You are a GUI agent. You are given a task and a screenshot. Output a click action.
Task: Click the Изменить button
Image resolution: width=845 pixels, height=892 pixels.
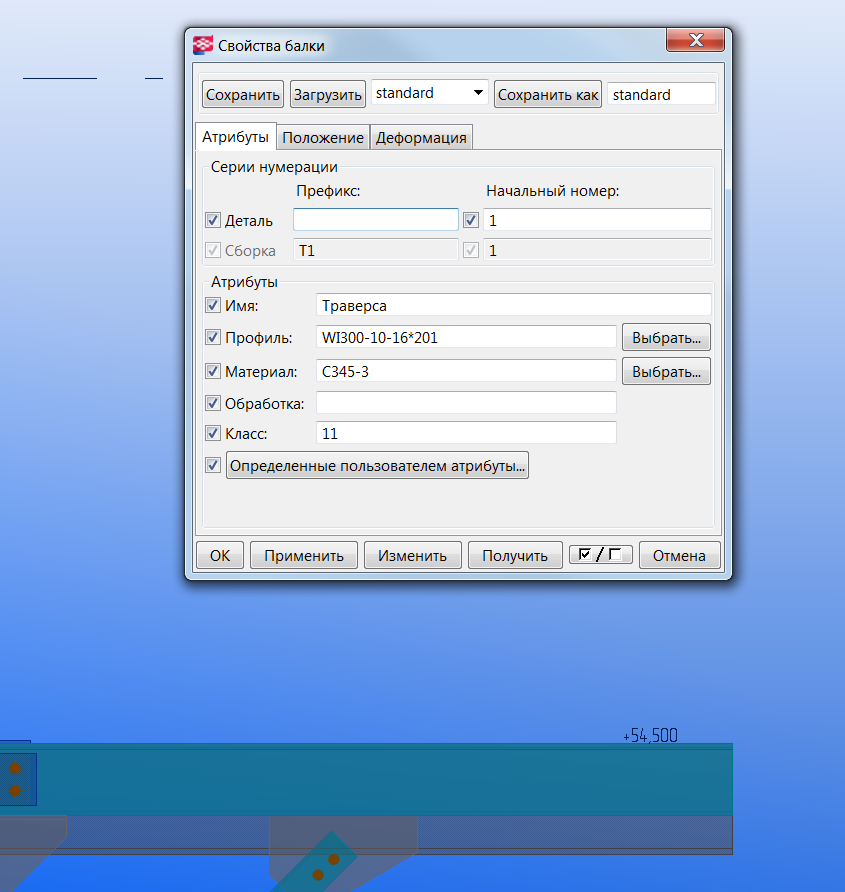412,555
